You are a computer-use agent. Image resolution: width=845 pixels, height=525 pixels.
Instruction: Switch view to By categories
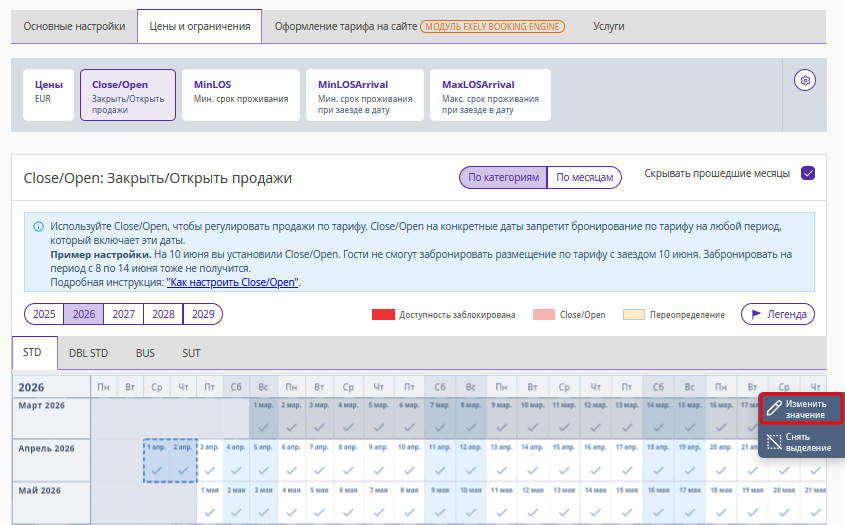(x=504, y=177)
